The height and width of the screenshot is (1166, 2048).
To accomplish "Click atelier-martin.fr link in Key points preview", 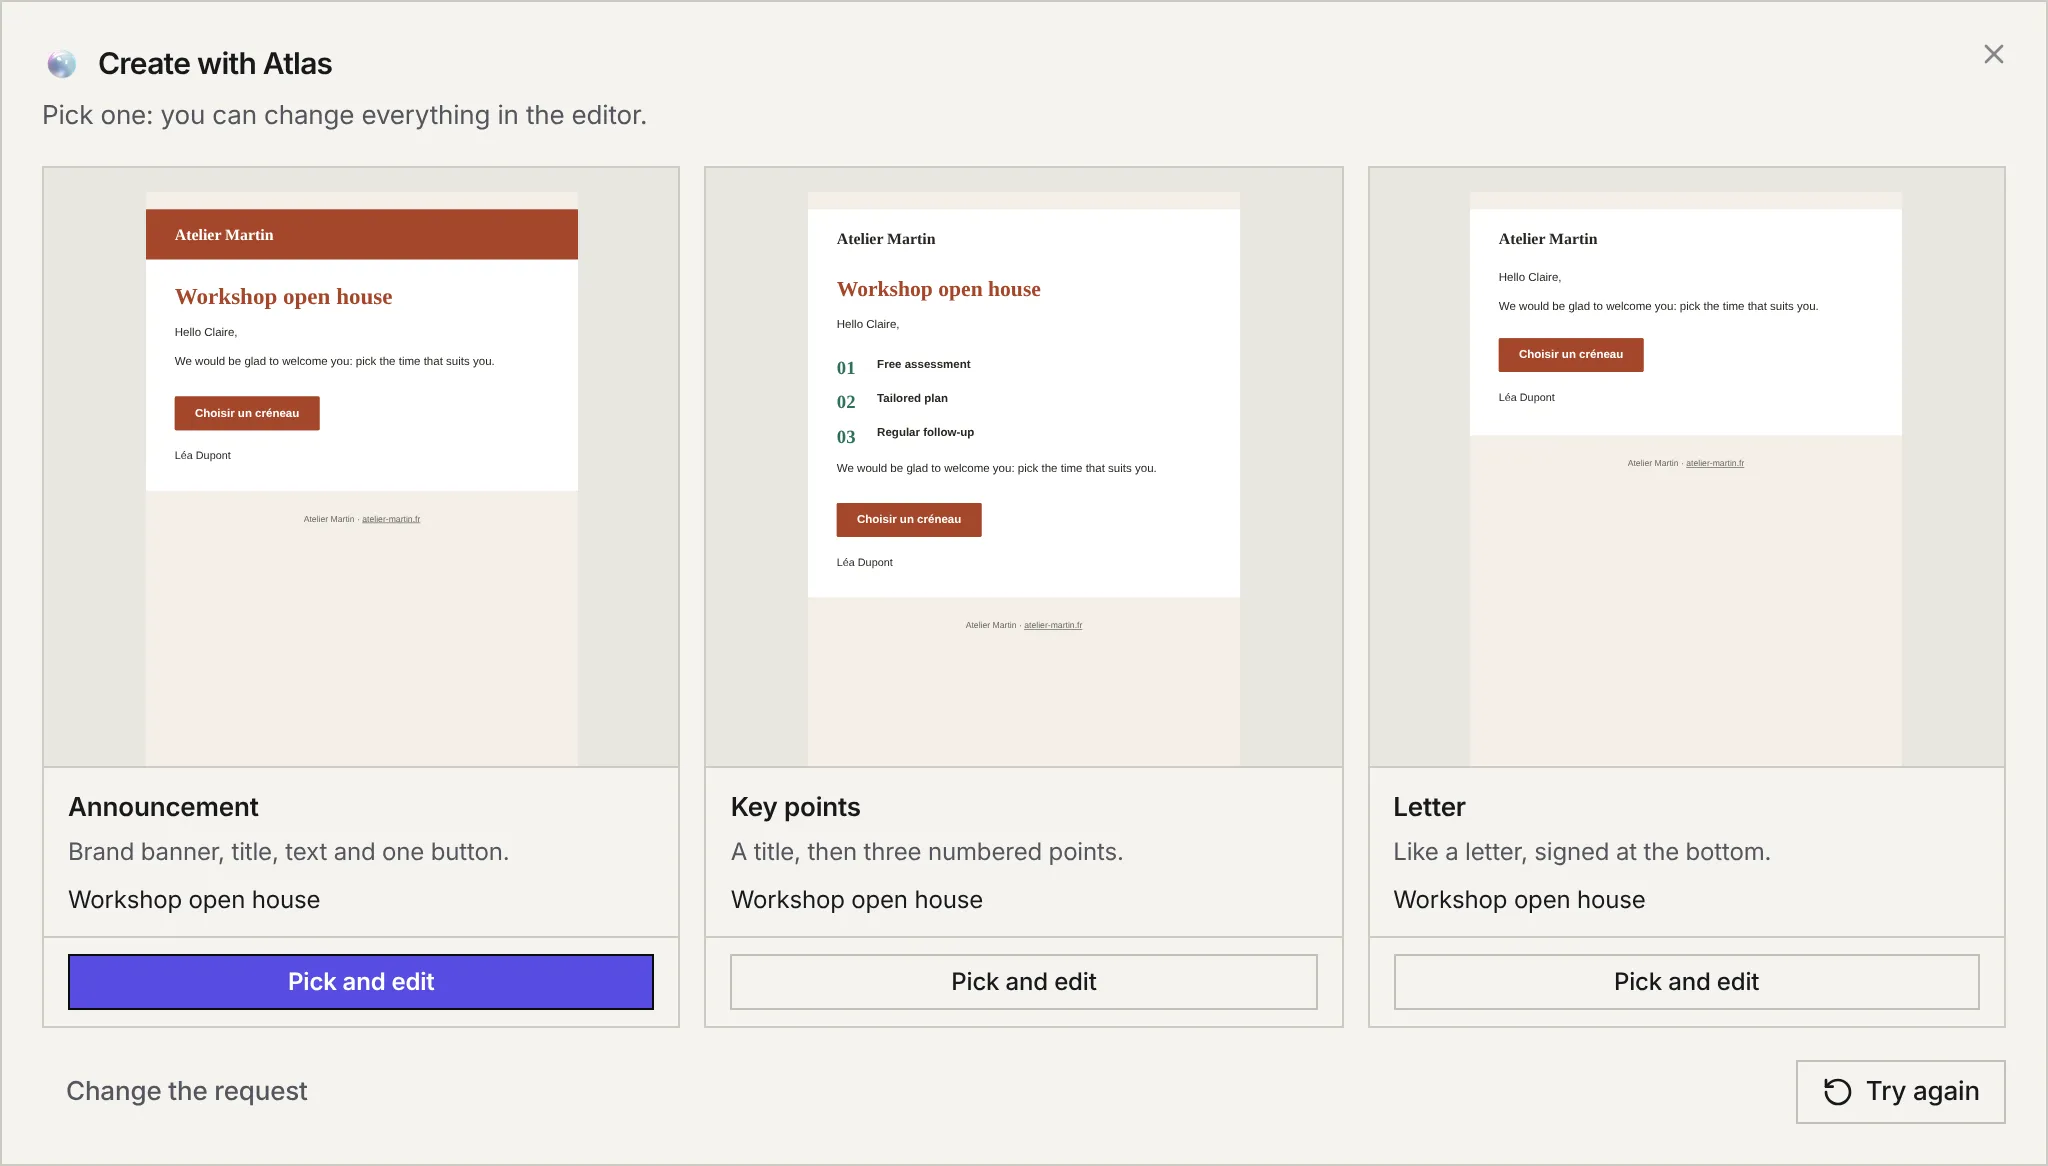I will coord(1053,625).
